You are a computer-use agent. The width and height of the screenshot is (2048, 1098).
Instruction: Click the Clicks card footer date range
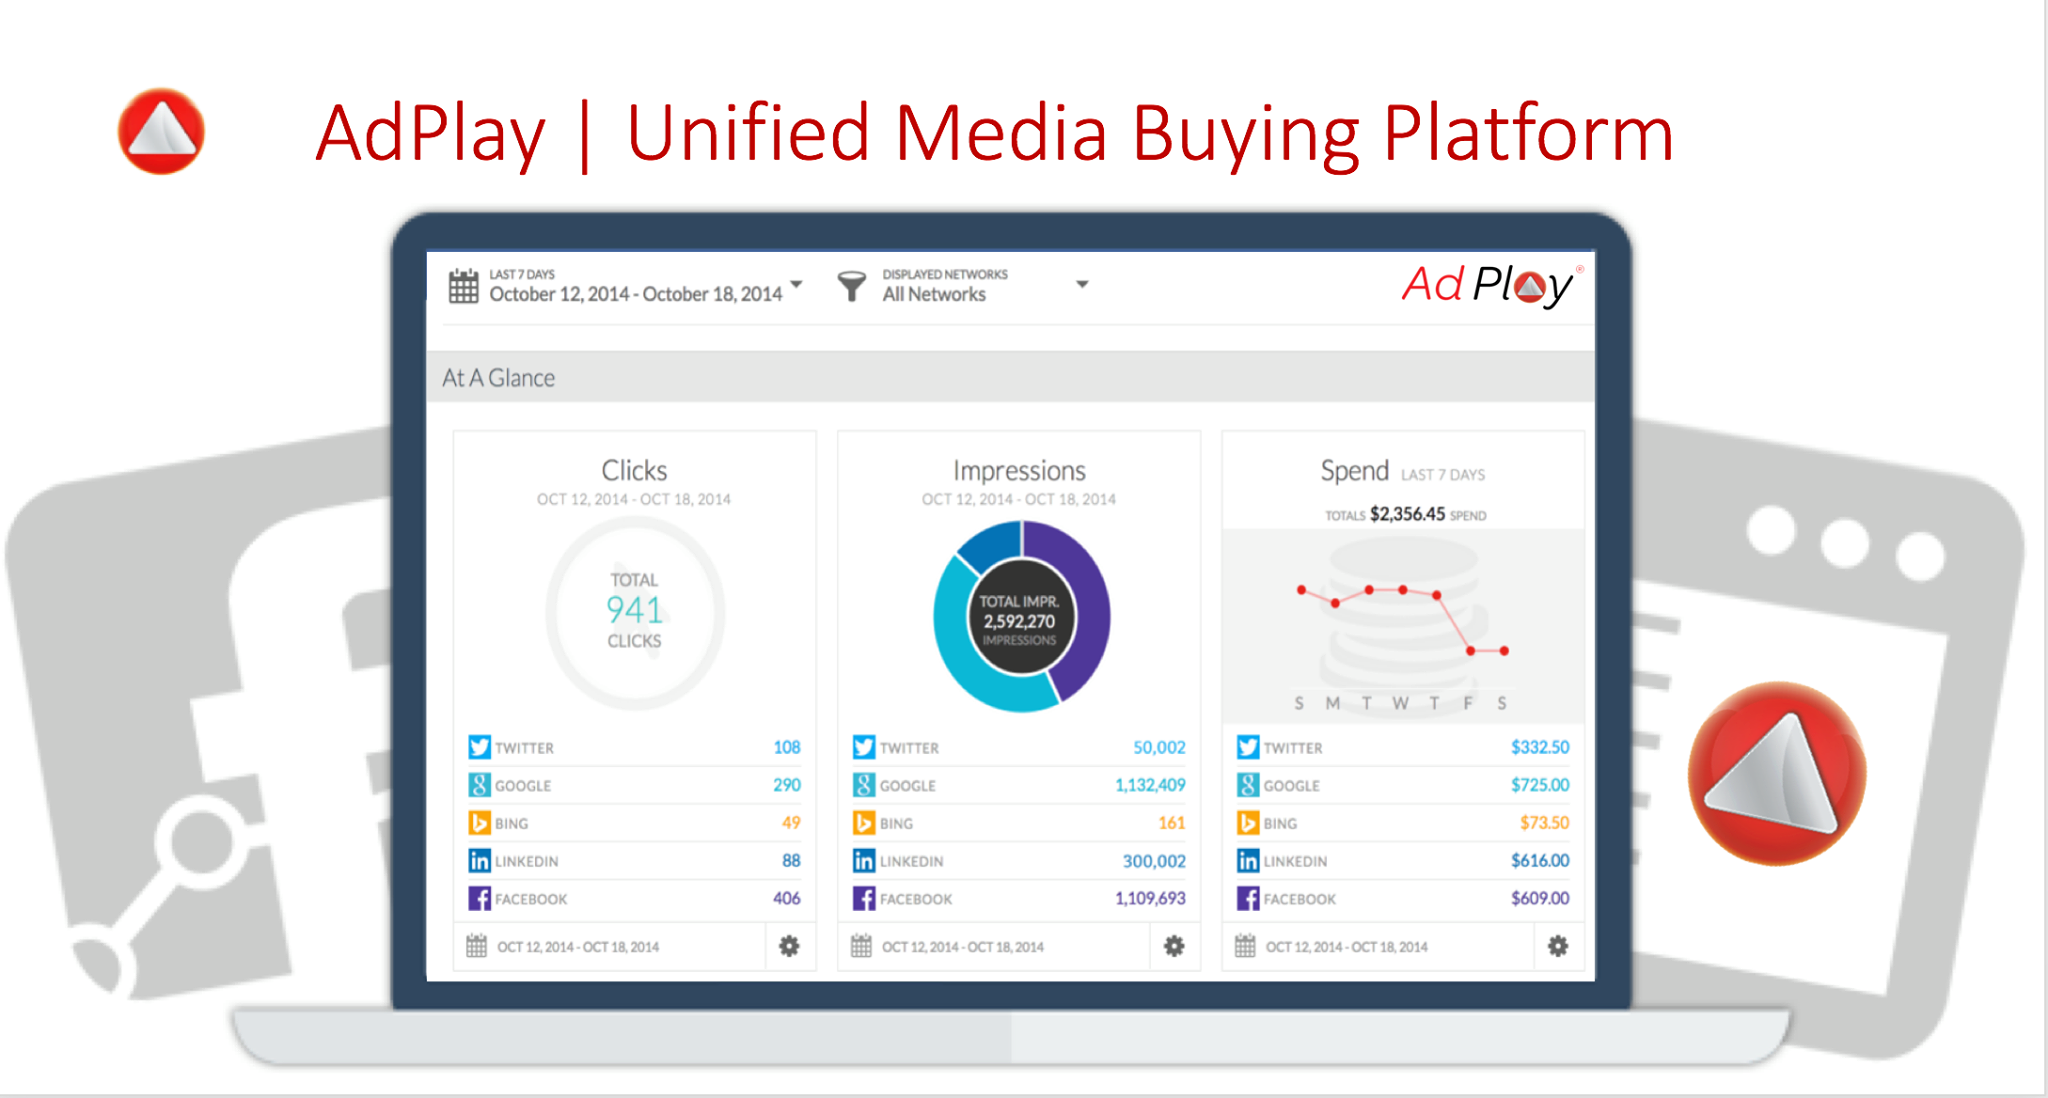578,947
